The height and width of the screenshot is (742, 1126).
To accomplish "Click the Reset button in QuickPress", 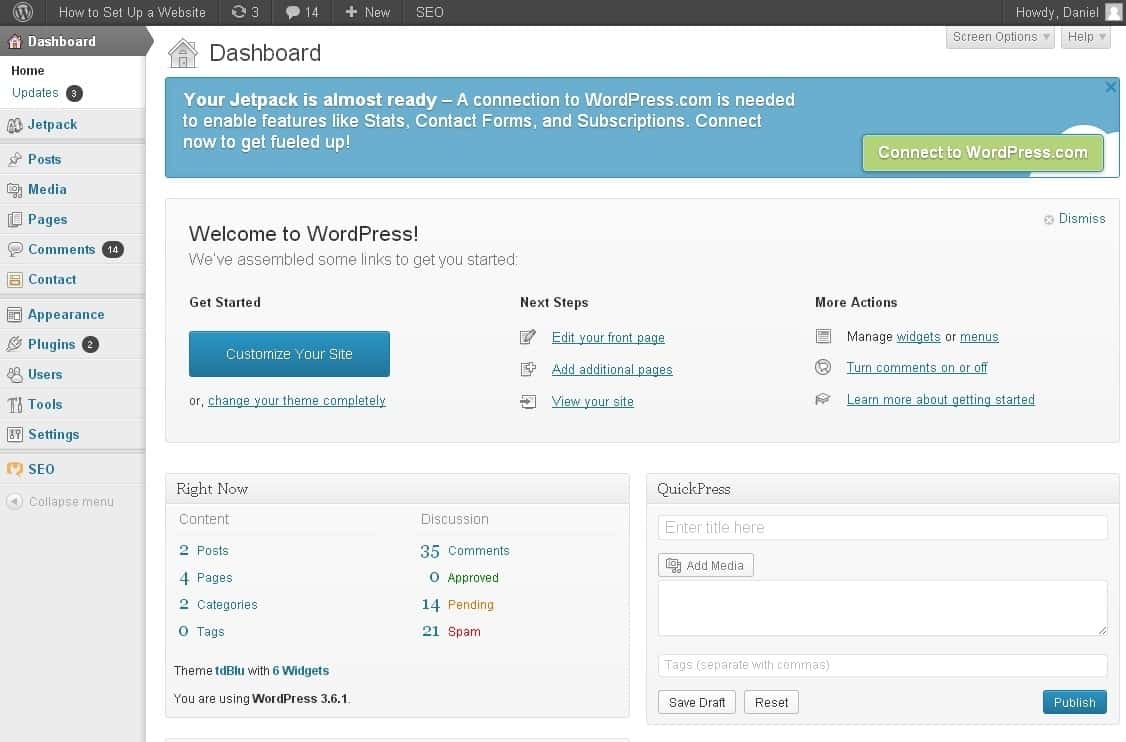I will tap(771, 702).
